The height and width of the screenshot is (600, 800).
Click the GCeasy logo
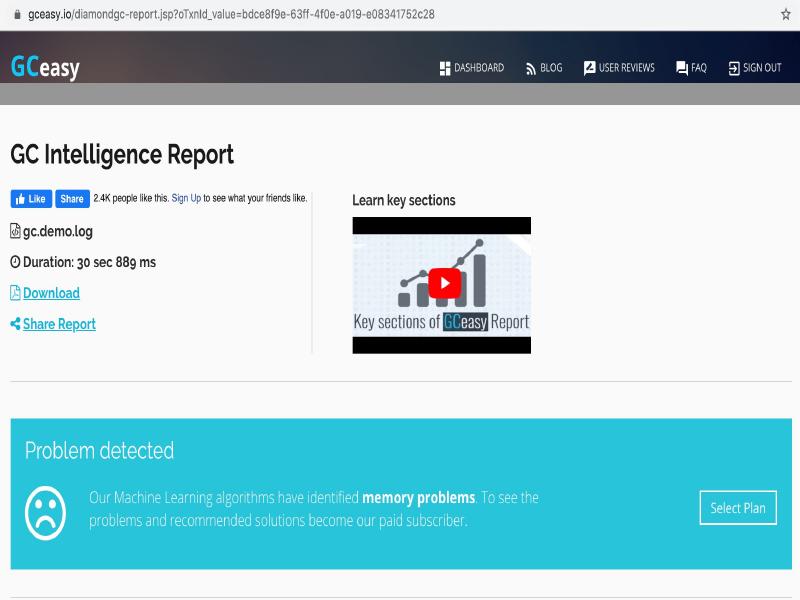pyautogui.click(x=45, y=67)
